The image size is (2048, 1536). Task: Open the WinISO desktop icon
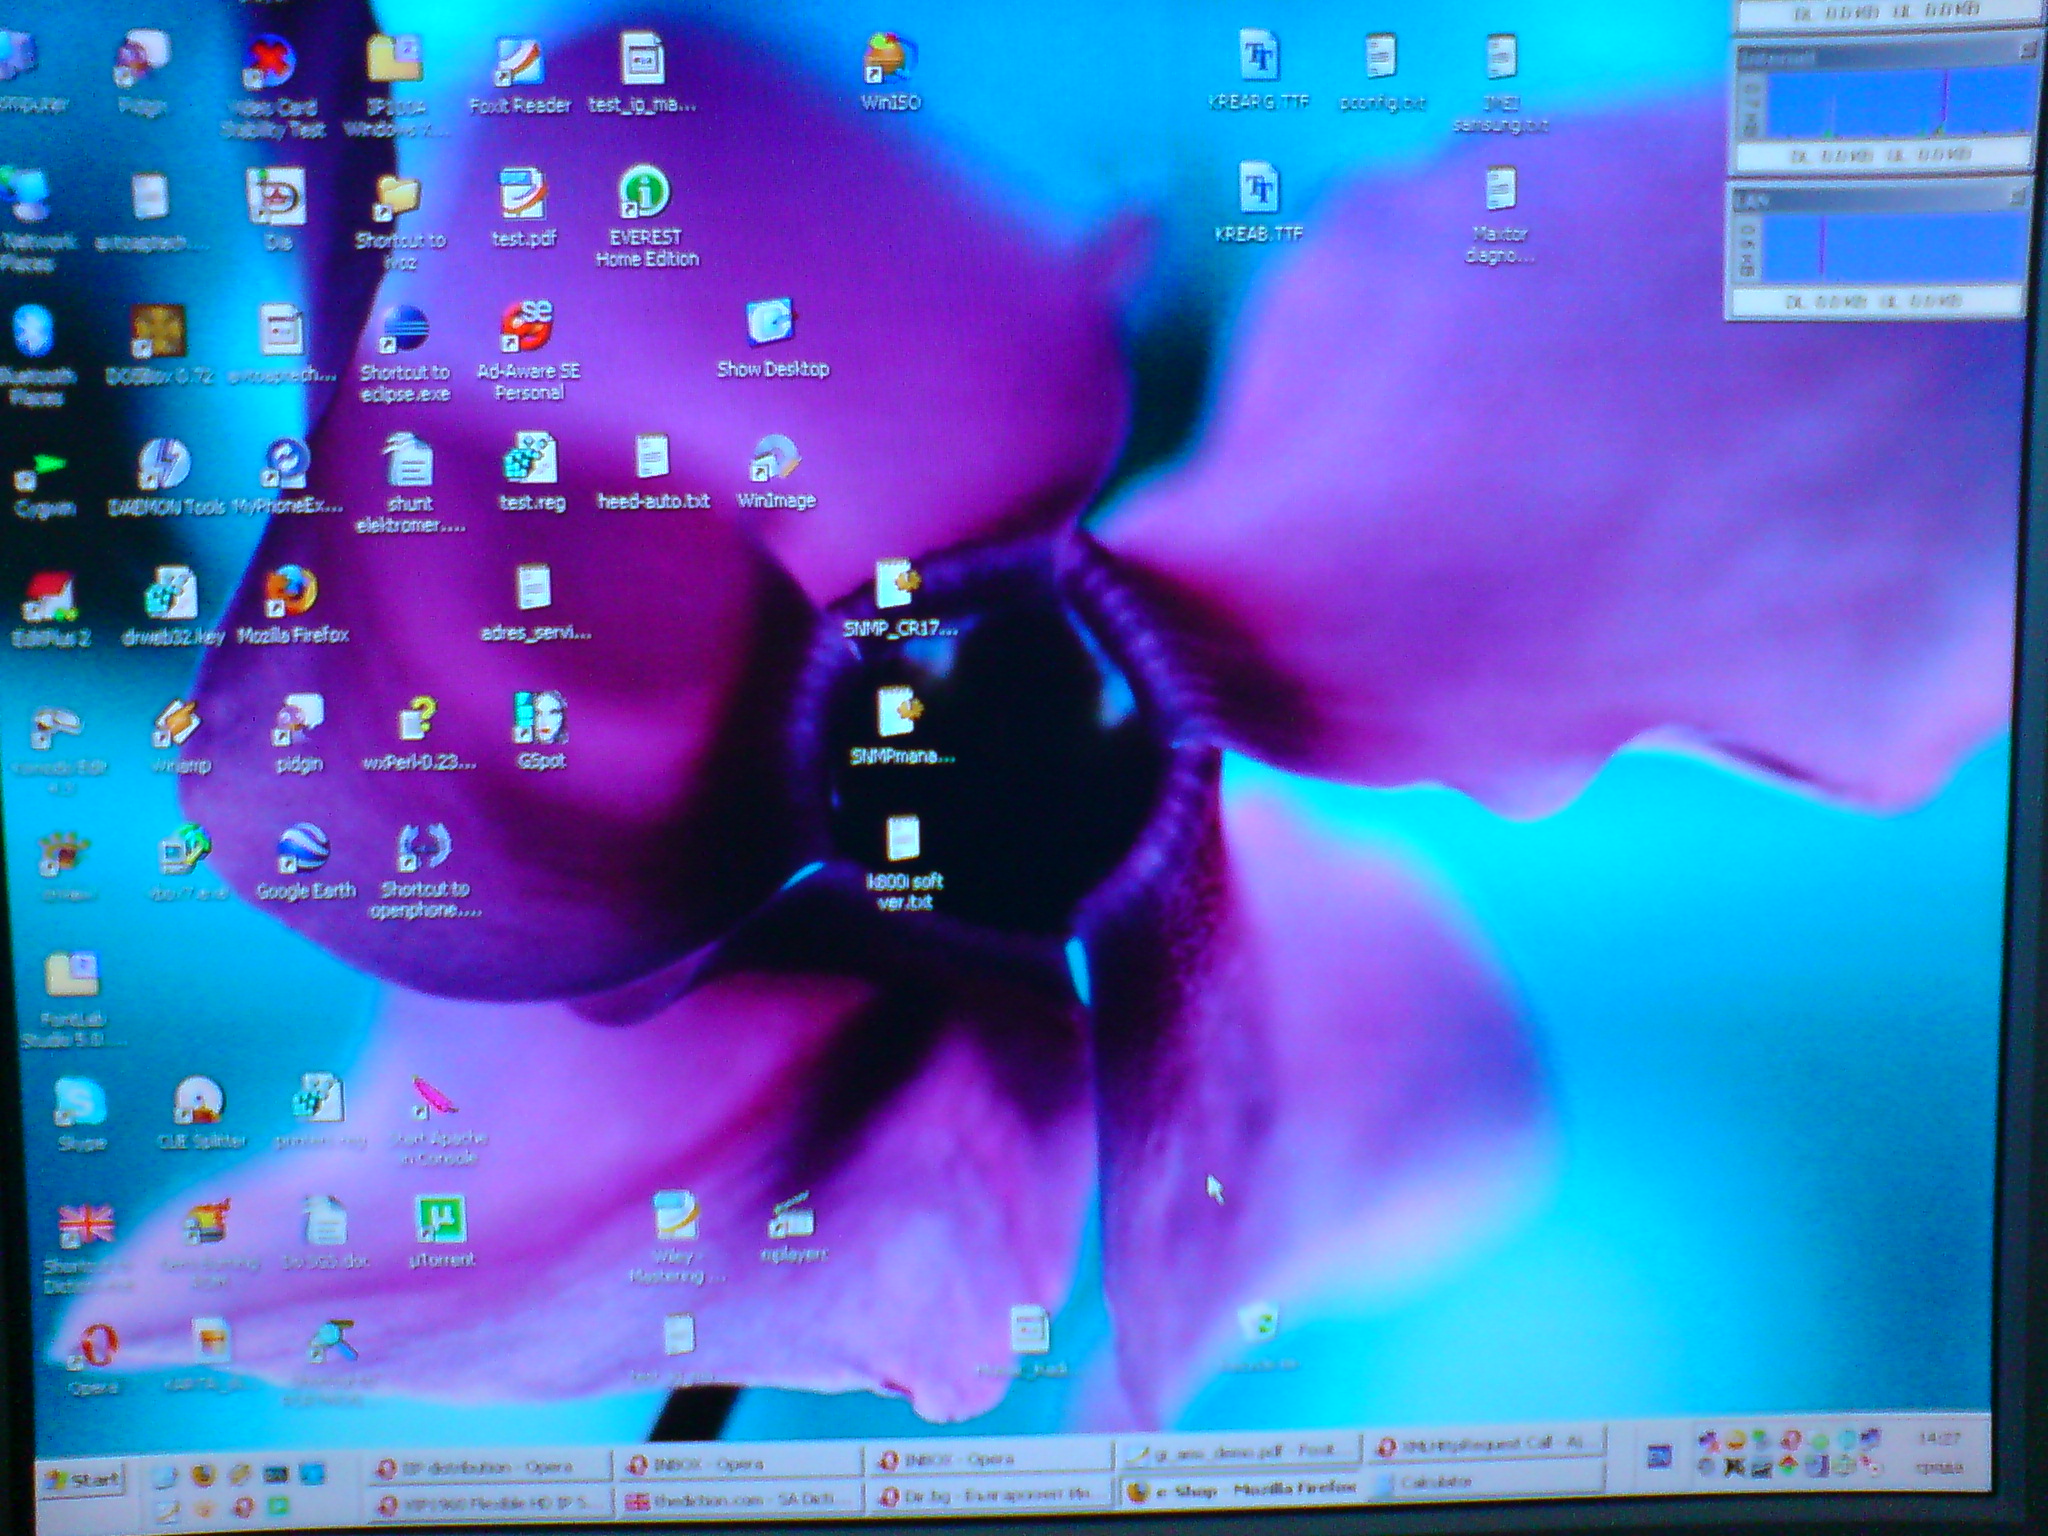888,60
